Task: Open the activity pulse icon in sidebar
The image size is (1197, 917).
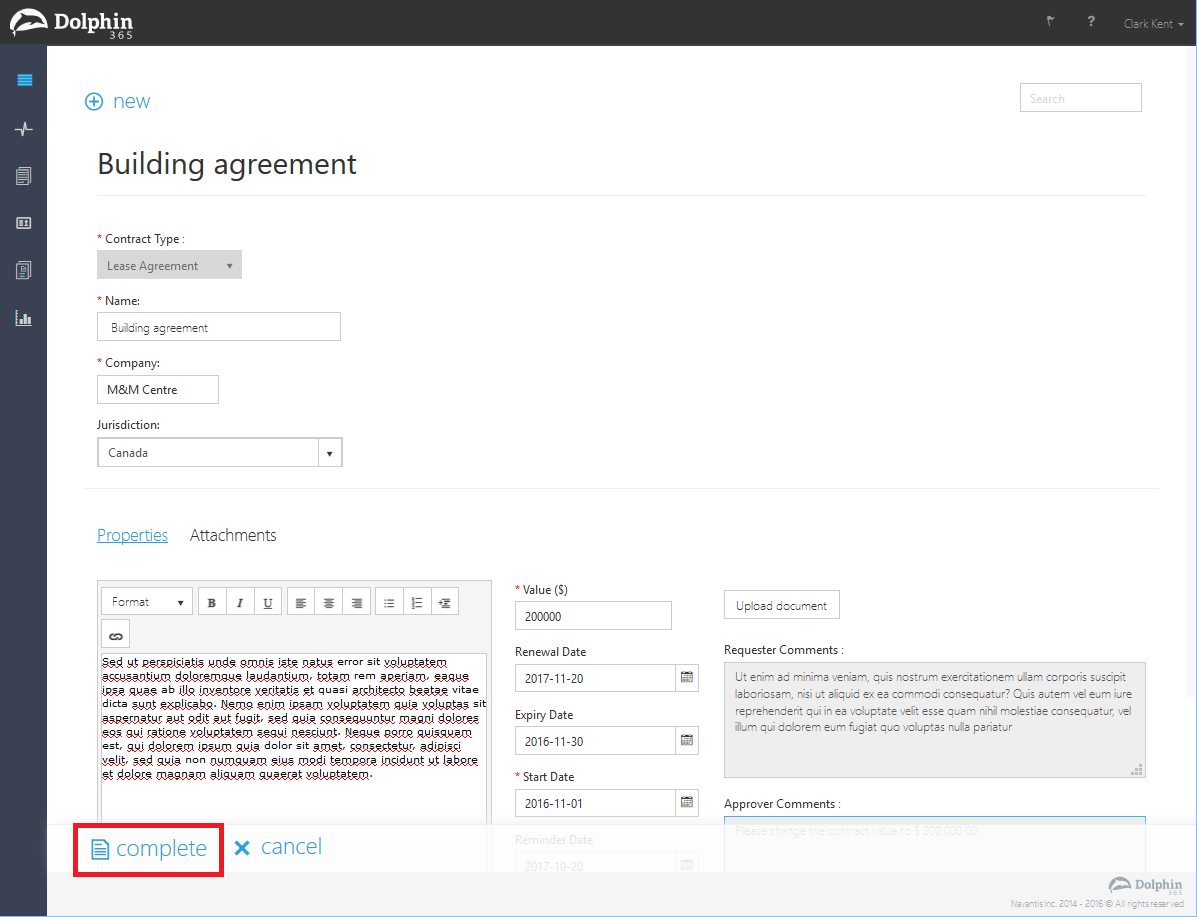Action: click(x=24, y=129)
